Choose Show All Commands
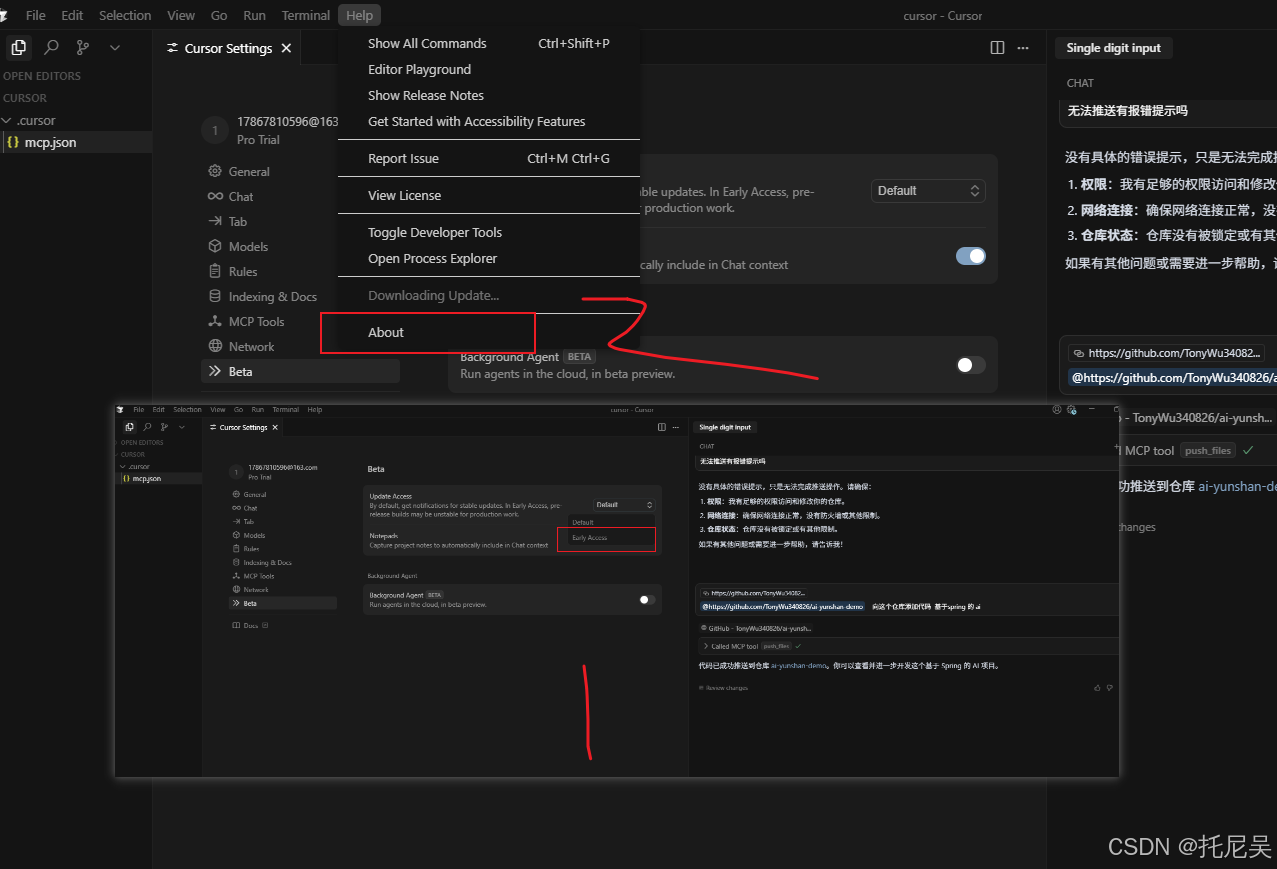The width and height of the screenshot is (1277, 869). 489,43
